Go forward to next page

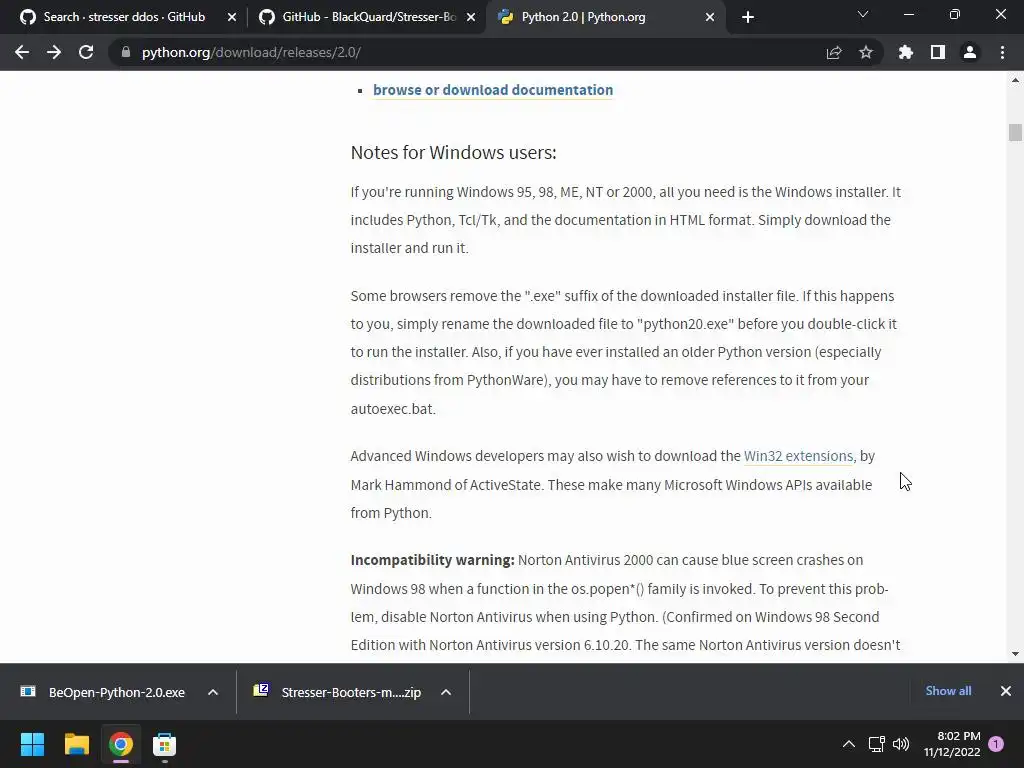pyautogui.click(x=54, y=52)
